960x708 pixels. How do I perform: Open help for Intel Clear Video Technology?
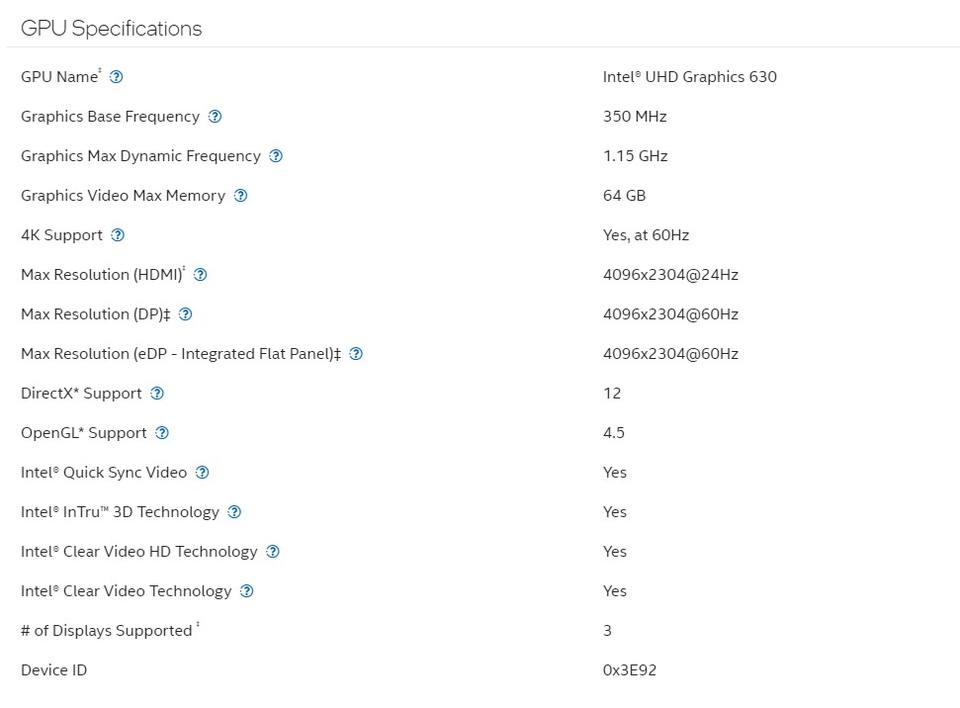click(247, 591)
